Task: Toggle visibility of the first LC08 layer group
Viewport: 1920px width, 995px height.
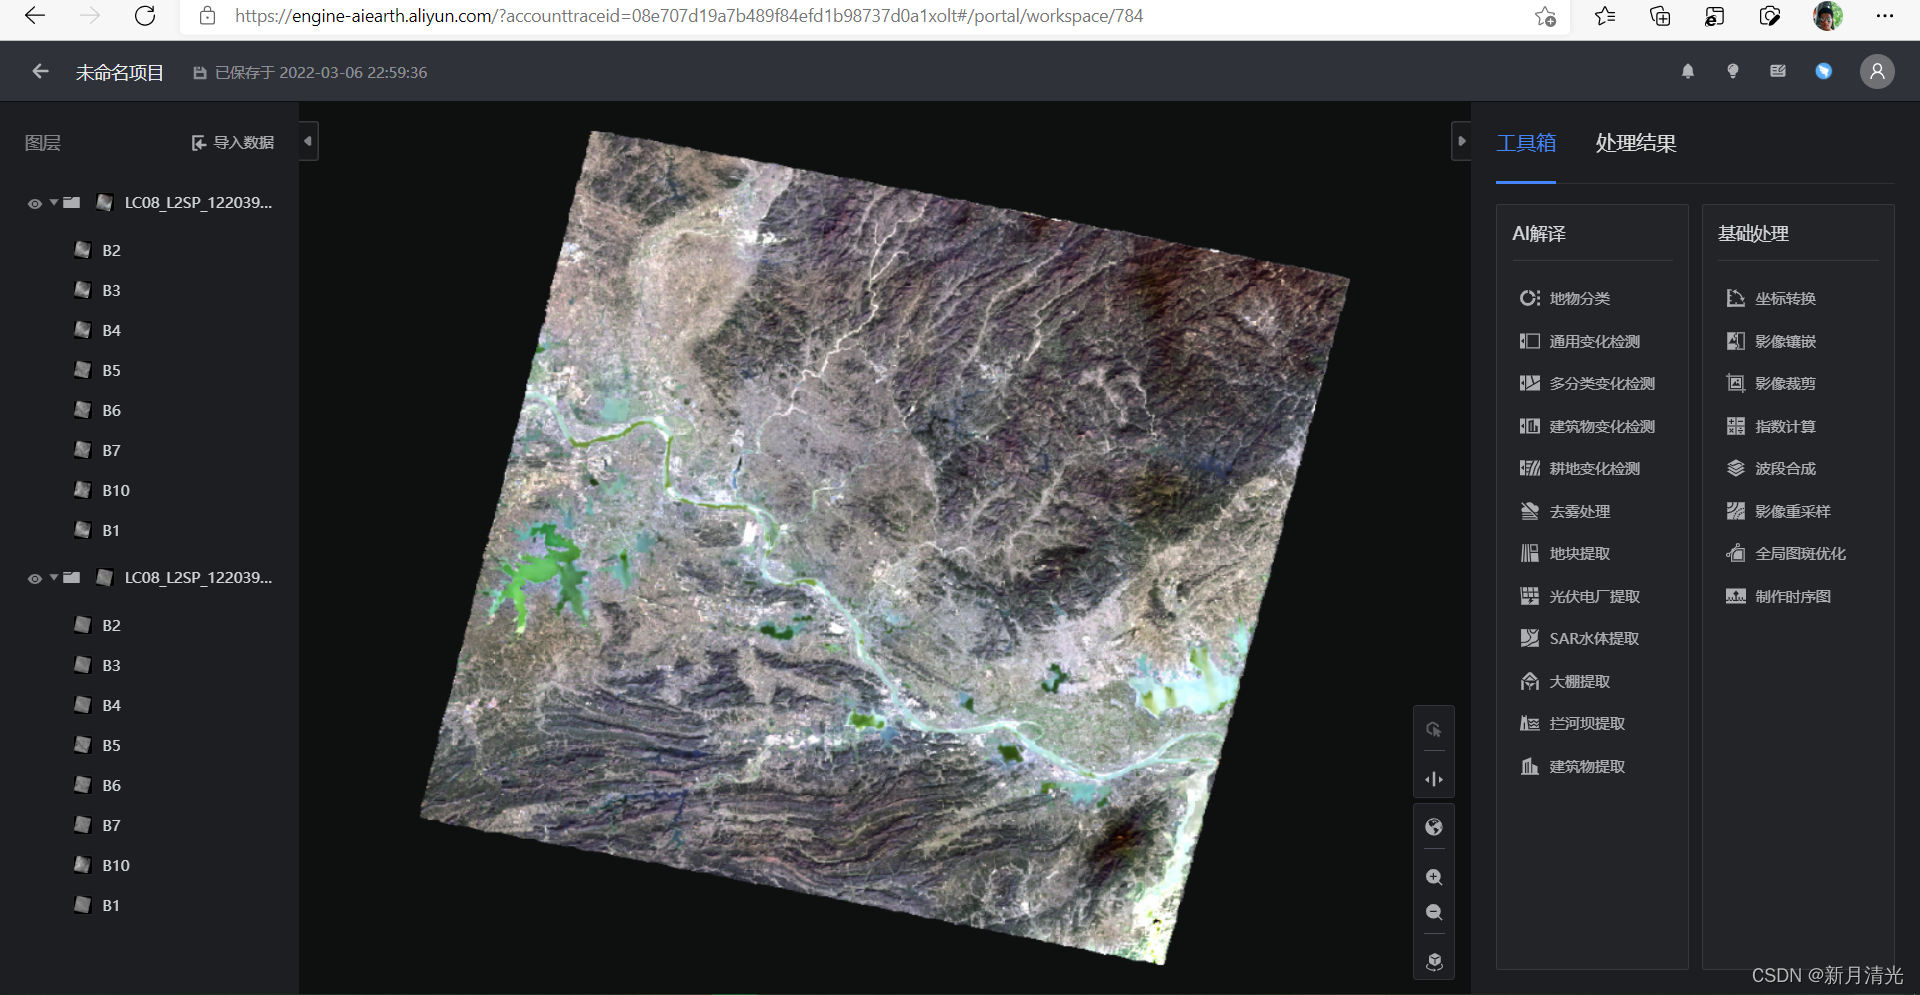Action: (x=35, y=203)
